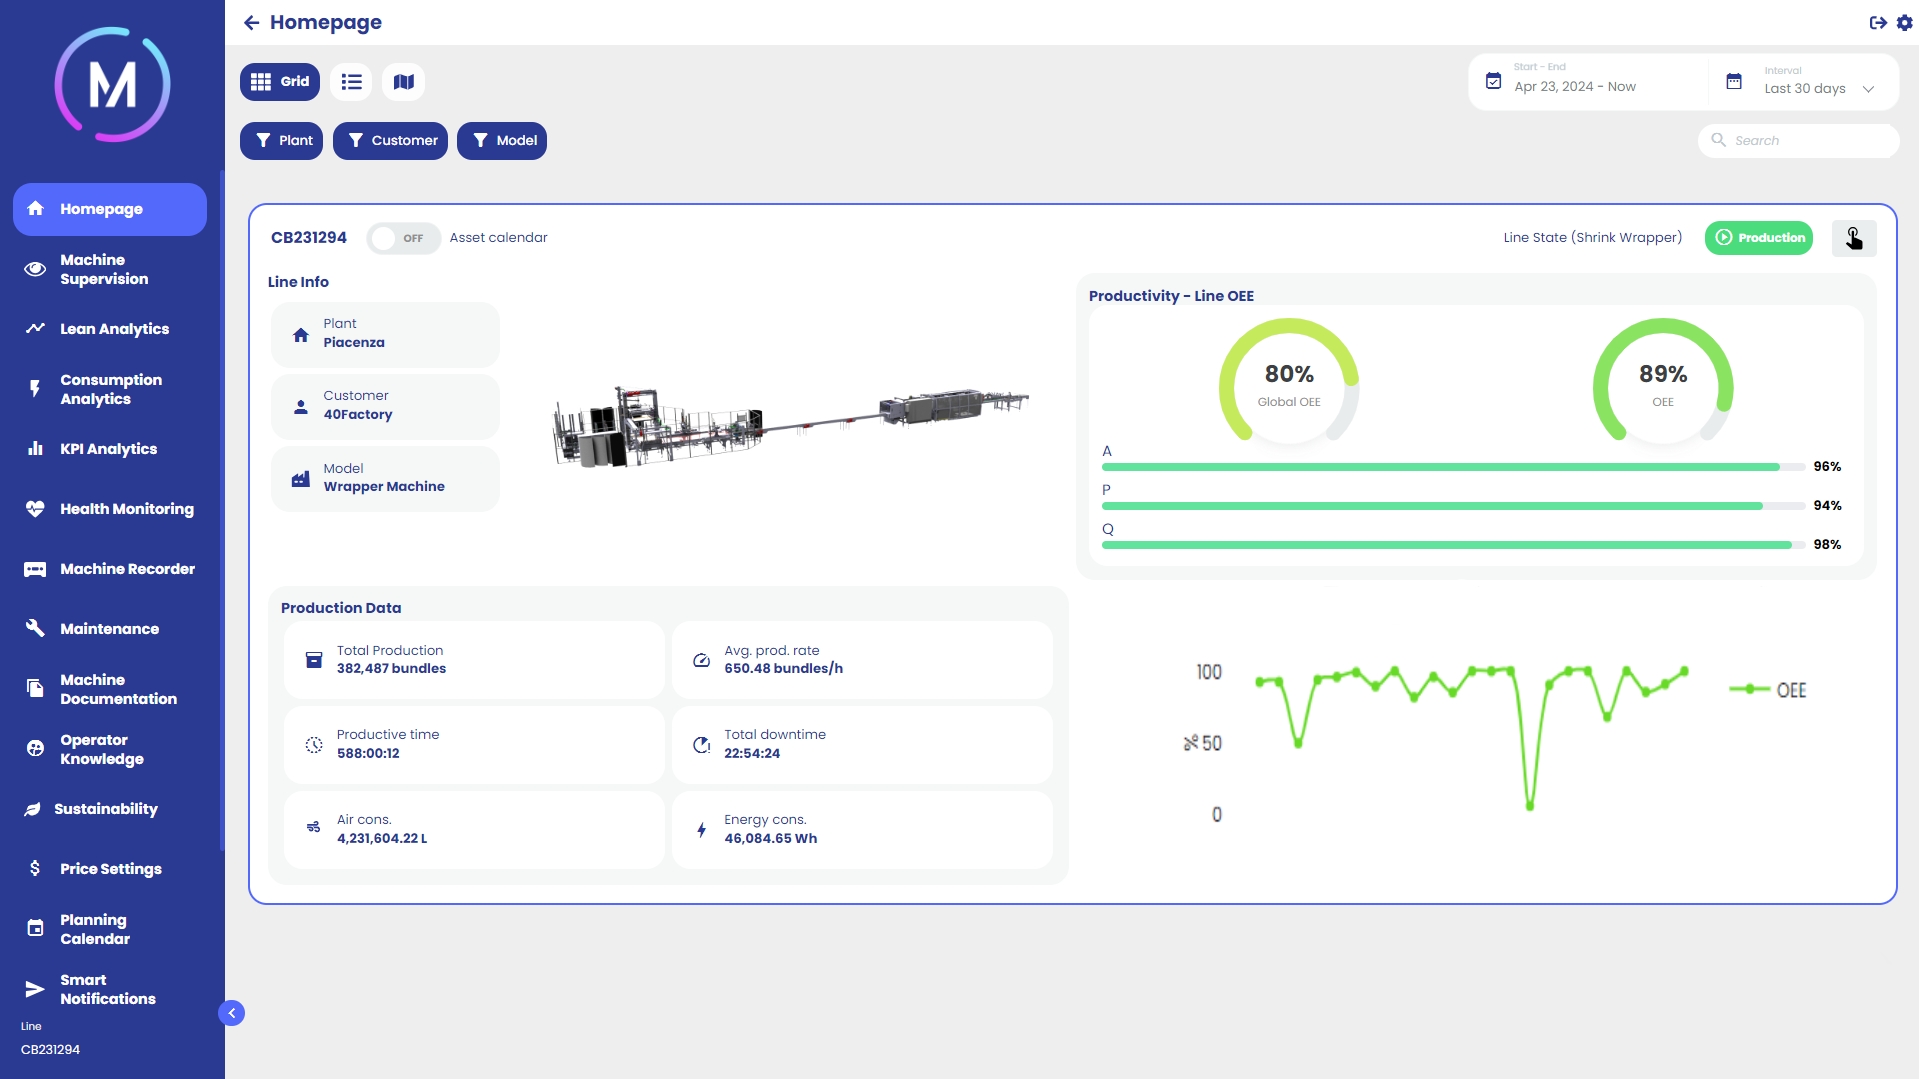Go to Health Monitoring menu item
1919x1079 pixels.
(x=126, y=509)
